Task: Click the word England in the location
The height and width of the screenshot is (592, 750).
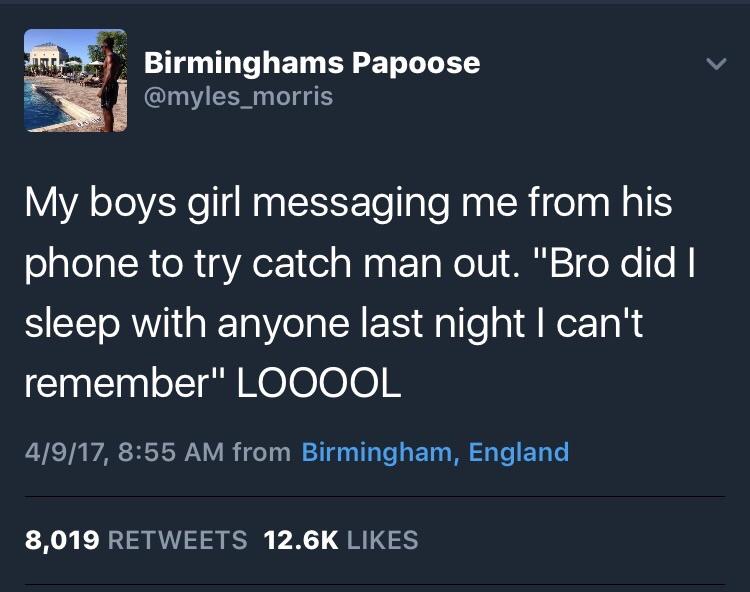Action: point(518,452)
